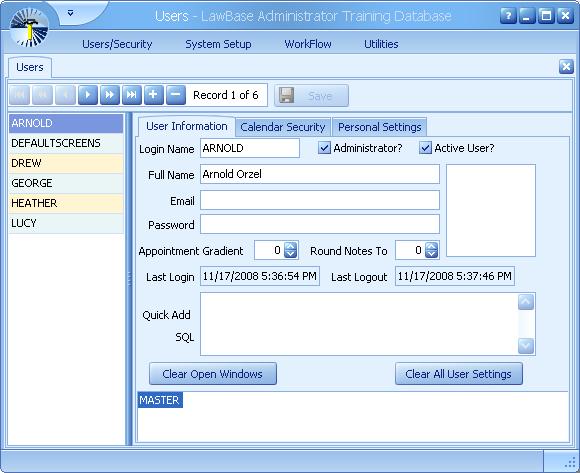Select DREW in the user list

point(66,163)
